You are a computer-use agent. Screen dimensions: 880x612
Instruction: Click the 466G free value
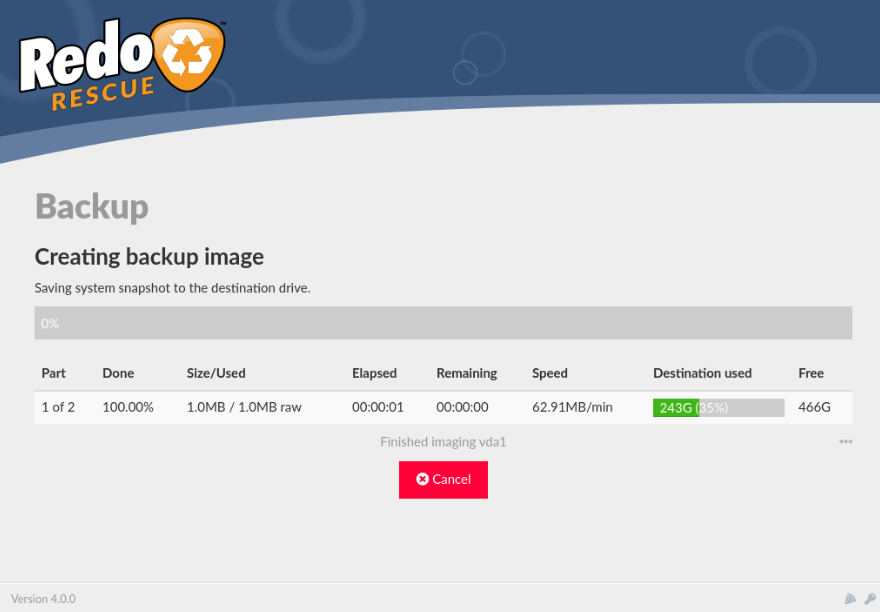[x=814, y=407]
